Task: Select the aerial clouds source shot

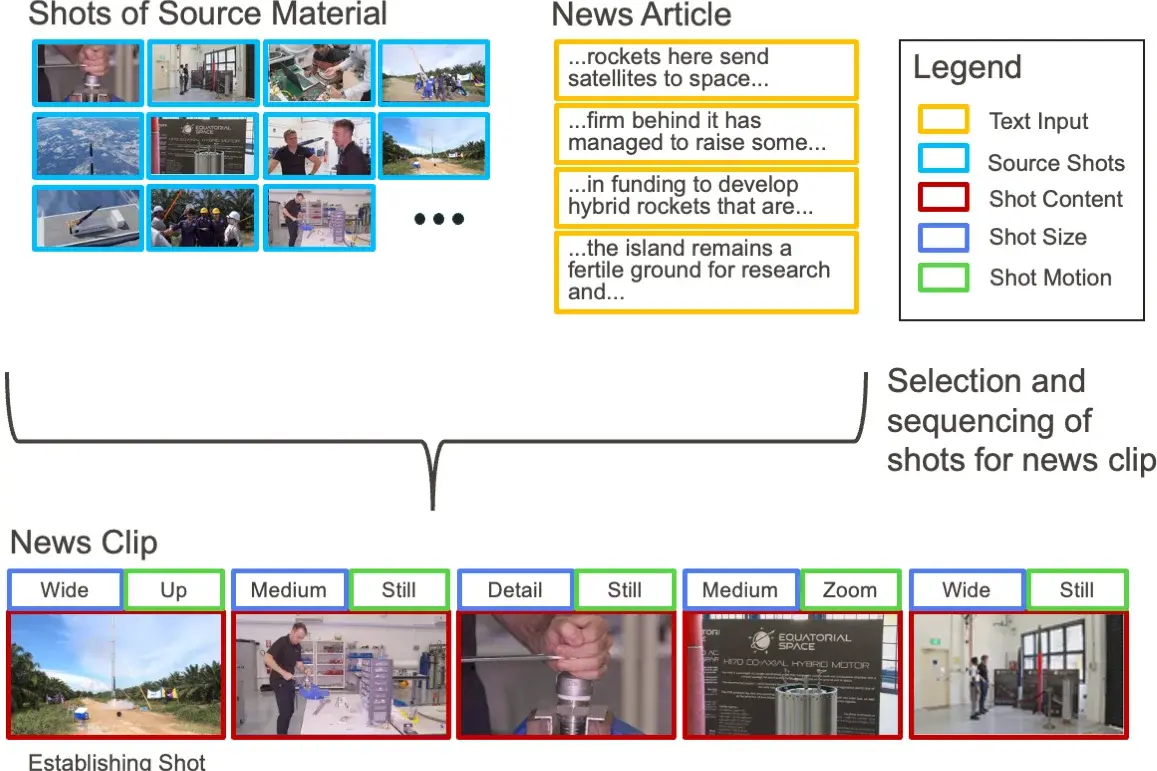Action: pyautogui.click(x=88, y=145)
